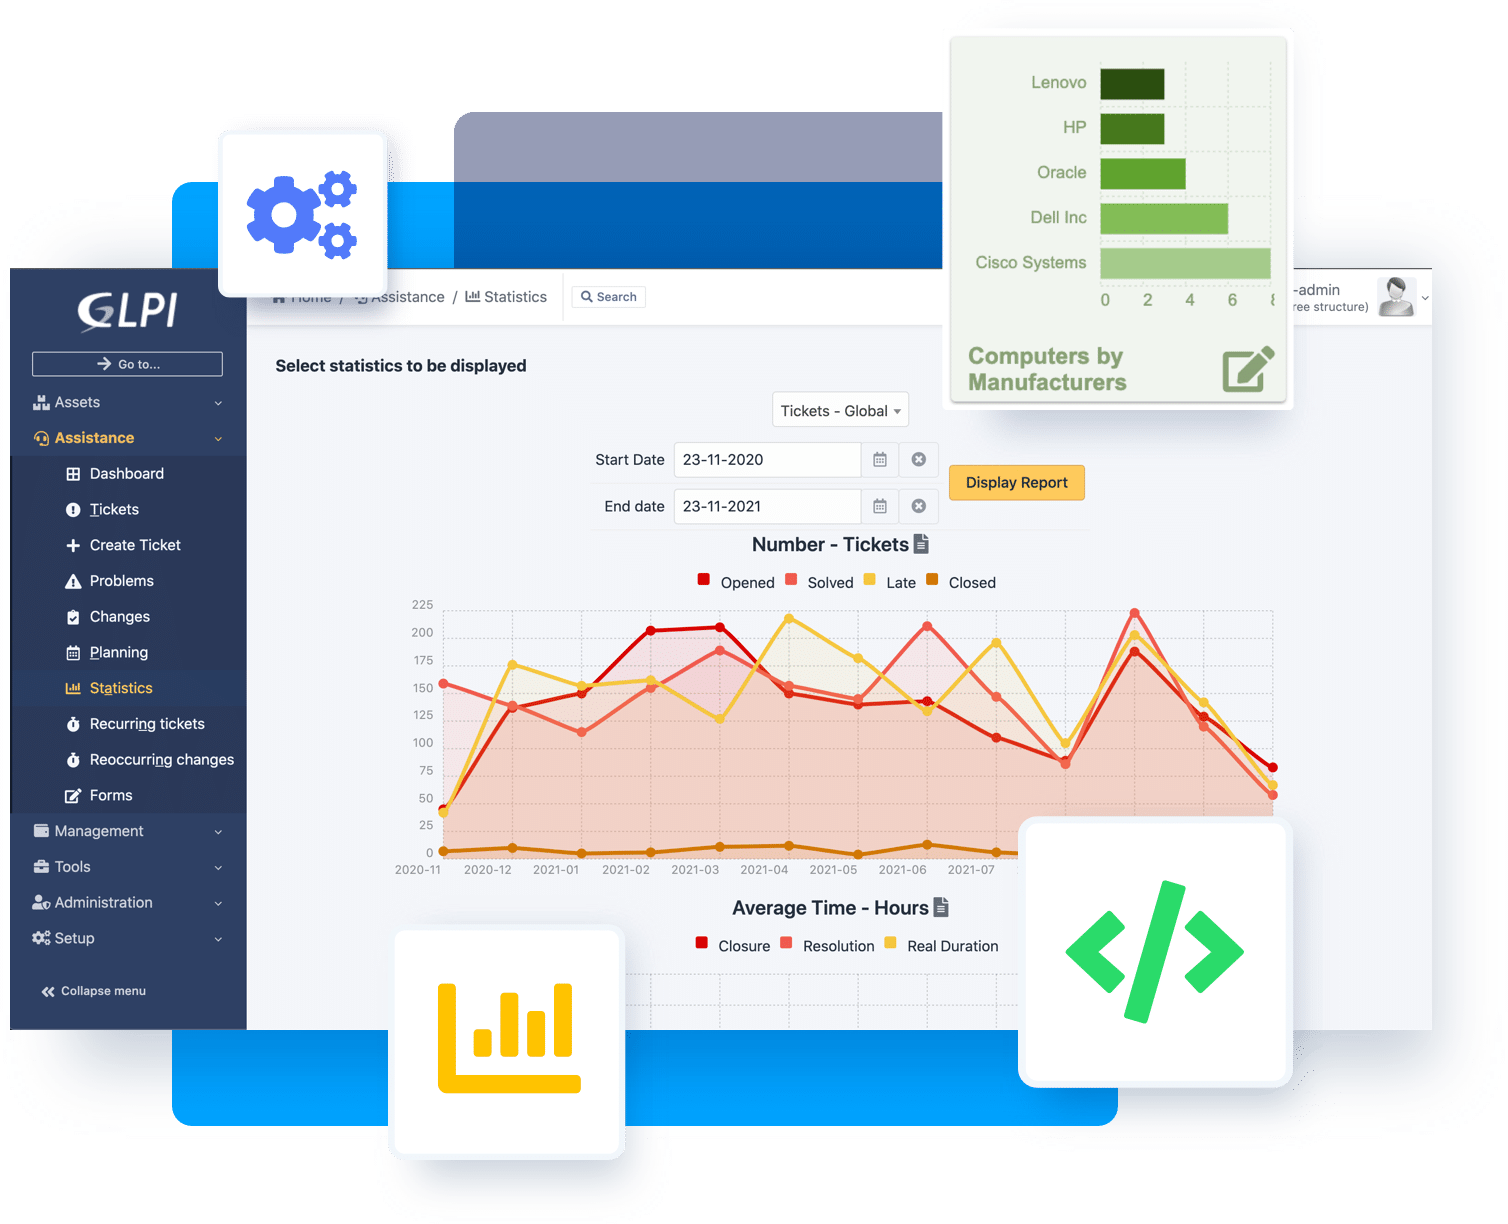1508x1224 pixels.
Task: Expand the Assets menu chevron
Action: pyautogui.click(x=218, y=403)
